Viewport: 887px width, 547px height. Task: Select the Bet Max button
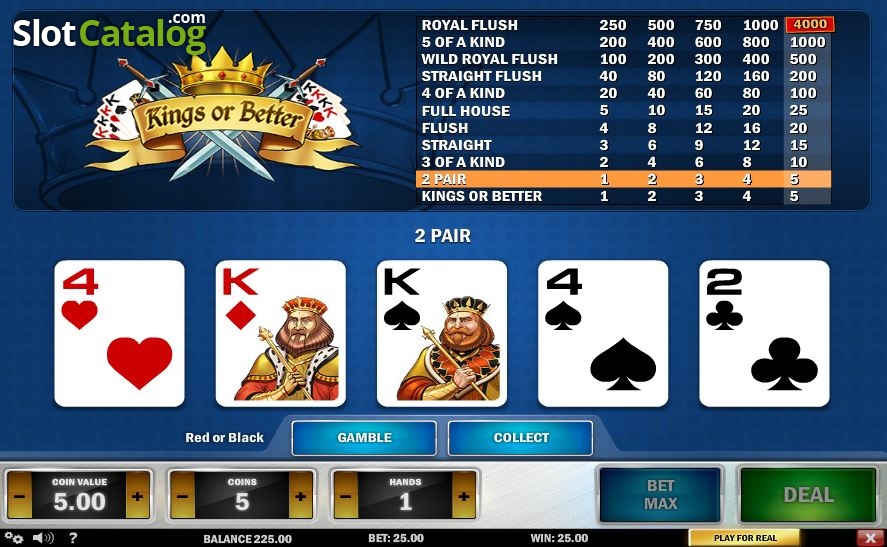pyautogui.click(x=660, y=494)
